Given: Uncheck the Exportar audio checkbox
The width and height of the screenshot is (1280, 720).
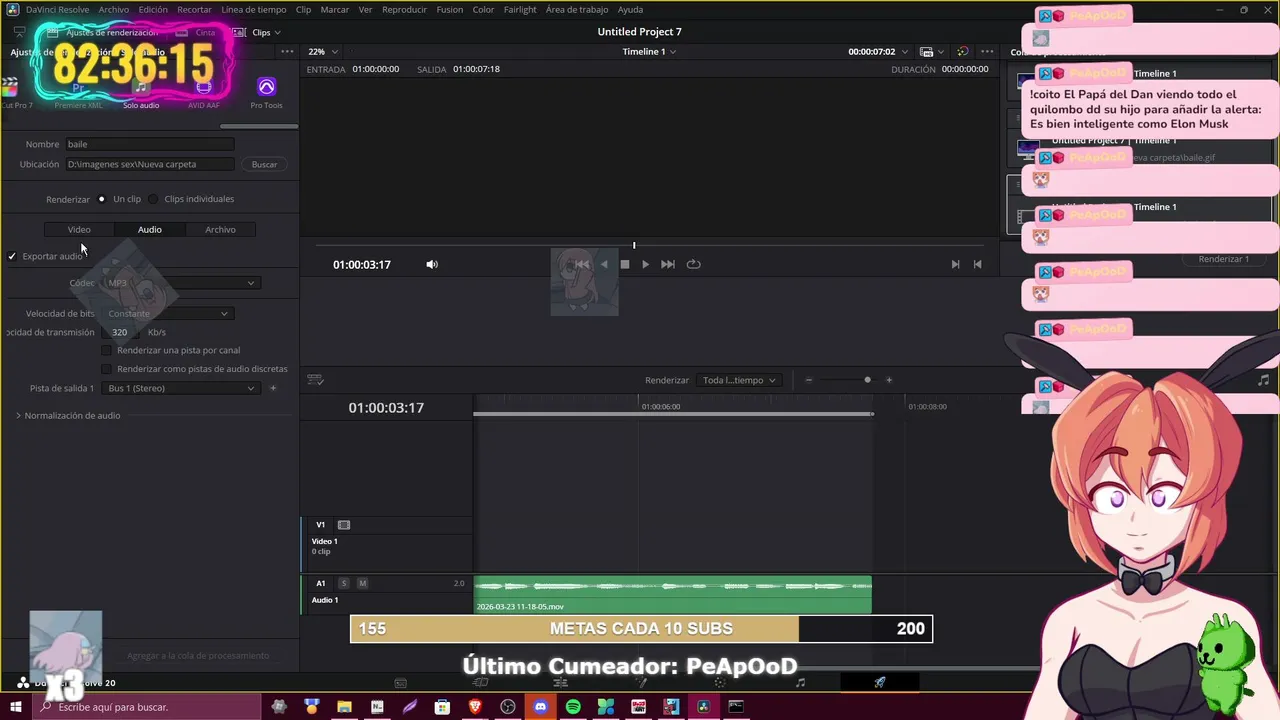Looking at the screenshot, I should click(x=12, y=256).
